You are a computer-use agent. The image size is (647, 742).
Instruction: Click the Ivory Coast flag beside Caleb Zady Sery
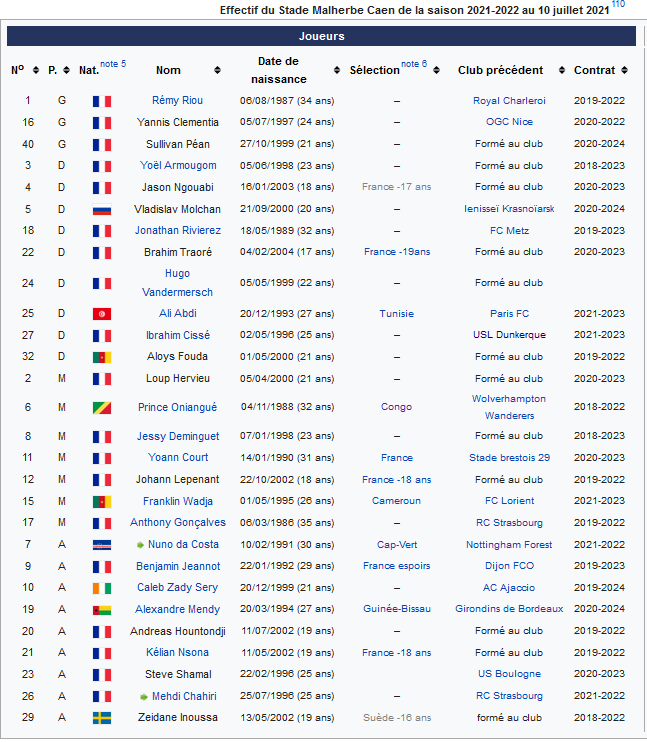[x=101, y=588]
